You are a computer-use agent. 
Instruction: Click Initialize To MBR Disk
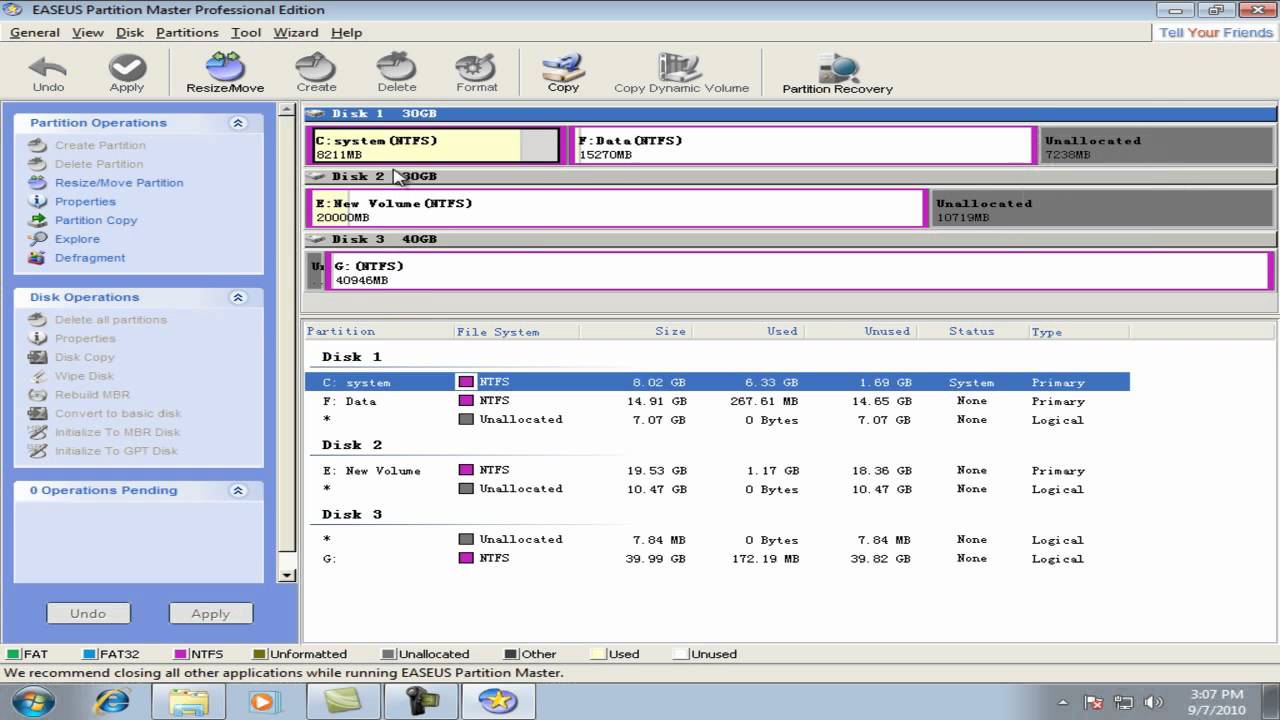[118, 433]
